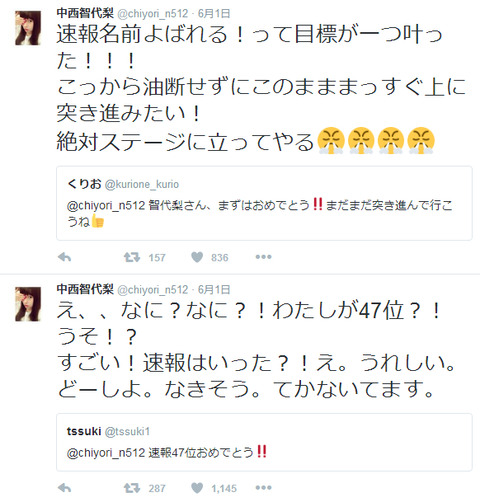
Task: Click @kurione_kurio handle in quoted tweet
Action: pyautogui.click(x=142, y=184)
